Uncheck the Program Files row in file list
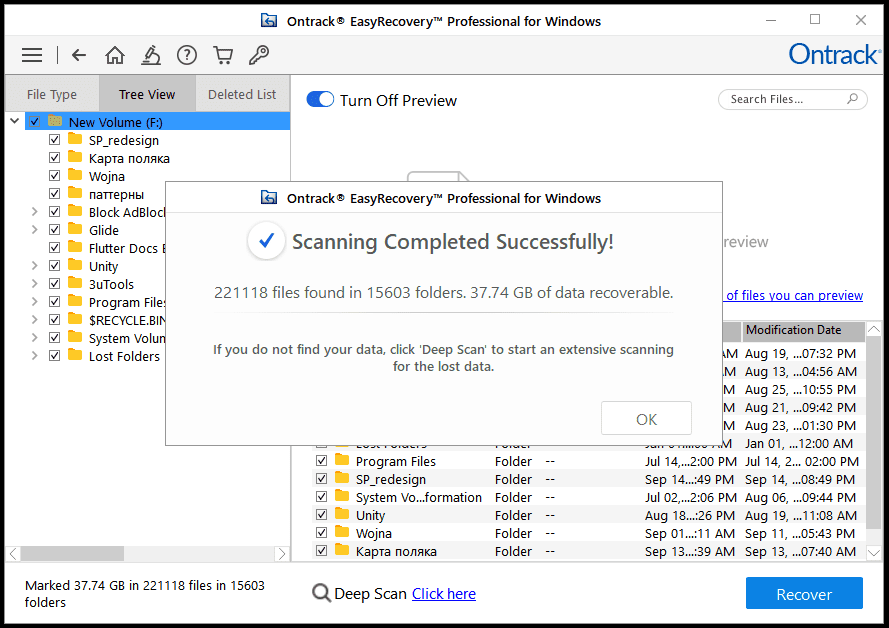This screenshot has width=889, height=628. click(x=322, y=461)
